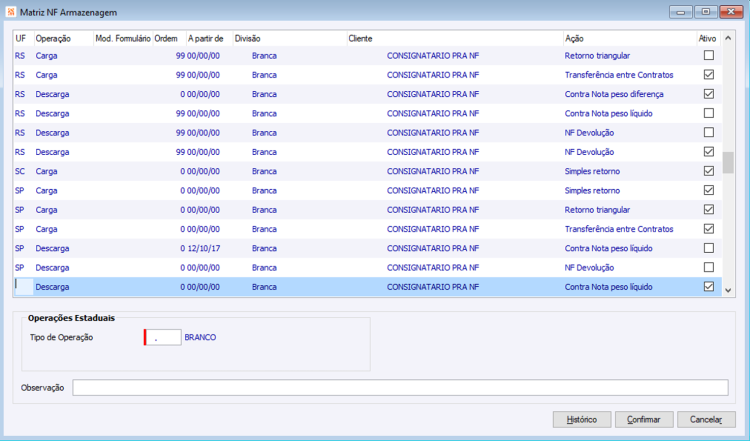Uncheck Ativo for RS Carga Transferência entre Contratos

pyautogui.click(x=708, y=75)
